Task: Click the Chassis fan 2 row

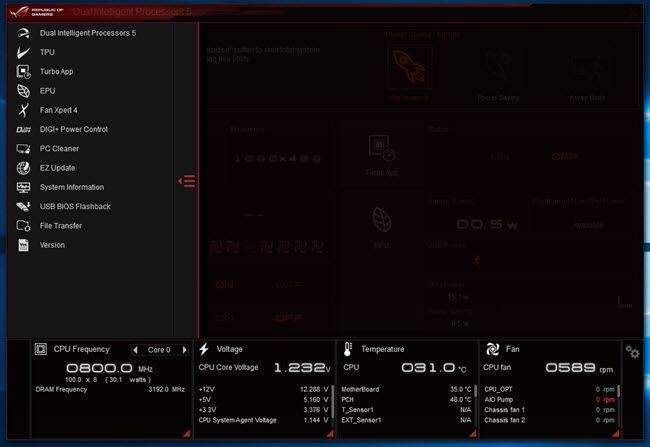Action: 549,420
